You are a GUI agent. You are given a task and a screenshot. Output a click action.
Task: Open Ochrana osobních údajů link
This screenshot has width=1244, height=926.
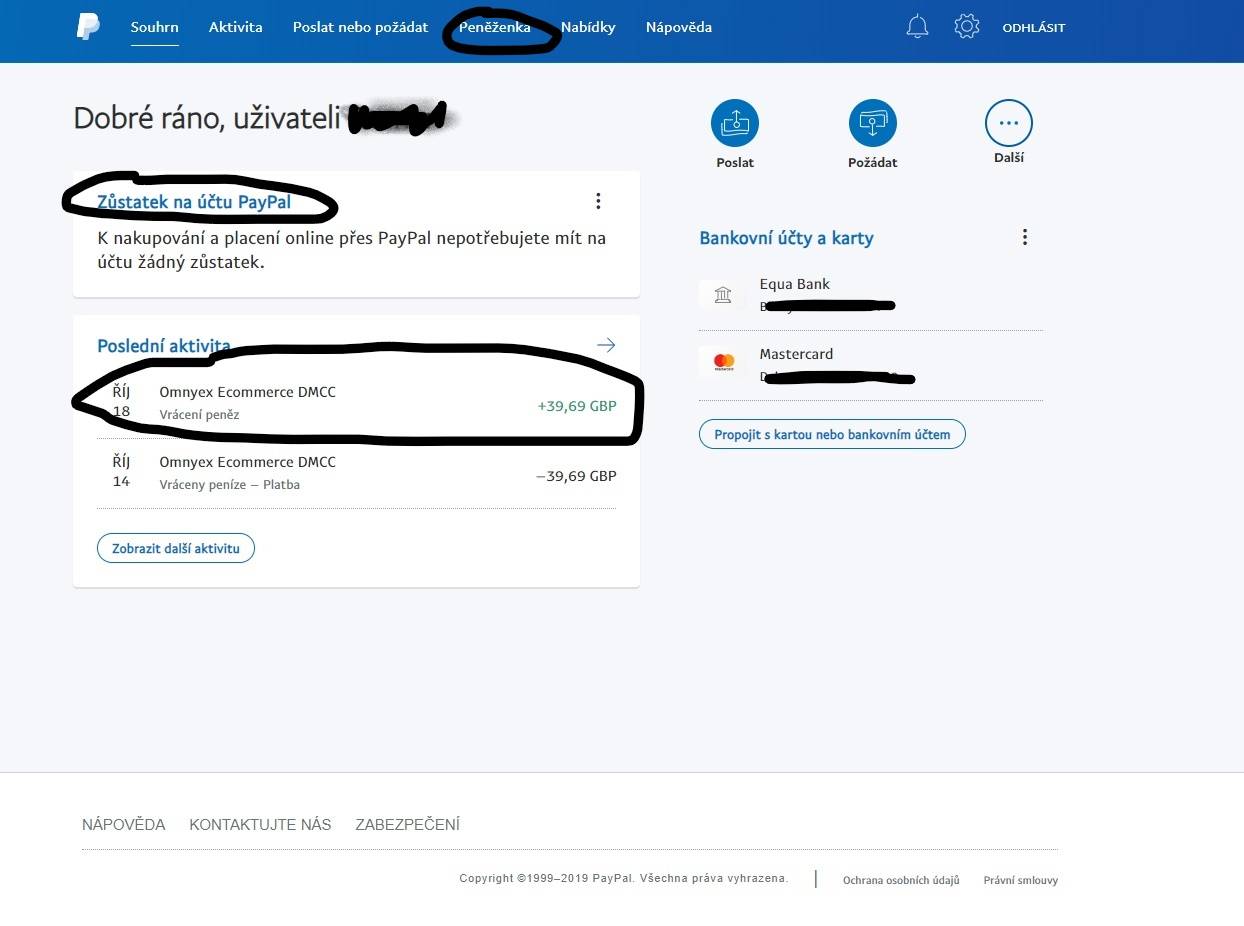(x=901, y=880)
